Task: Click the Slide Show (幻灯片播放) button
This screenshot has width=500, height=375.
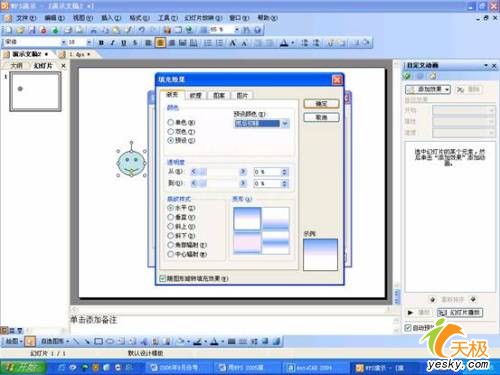Action: click(460, 312)
